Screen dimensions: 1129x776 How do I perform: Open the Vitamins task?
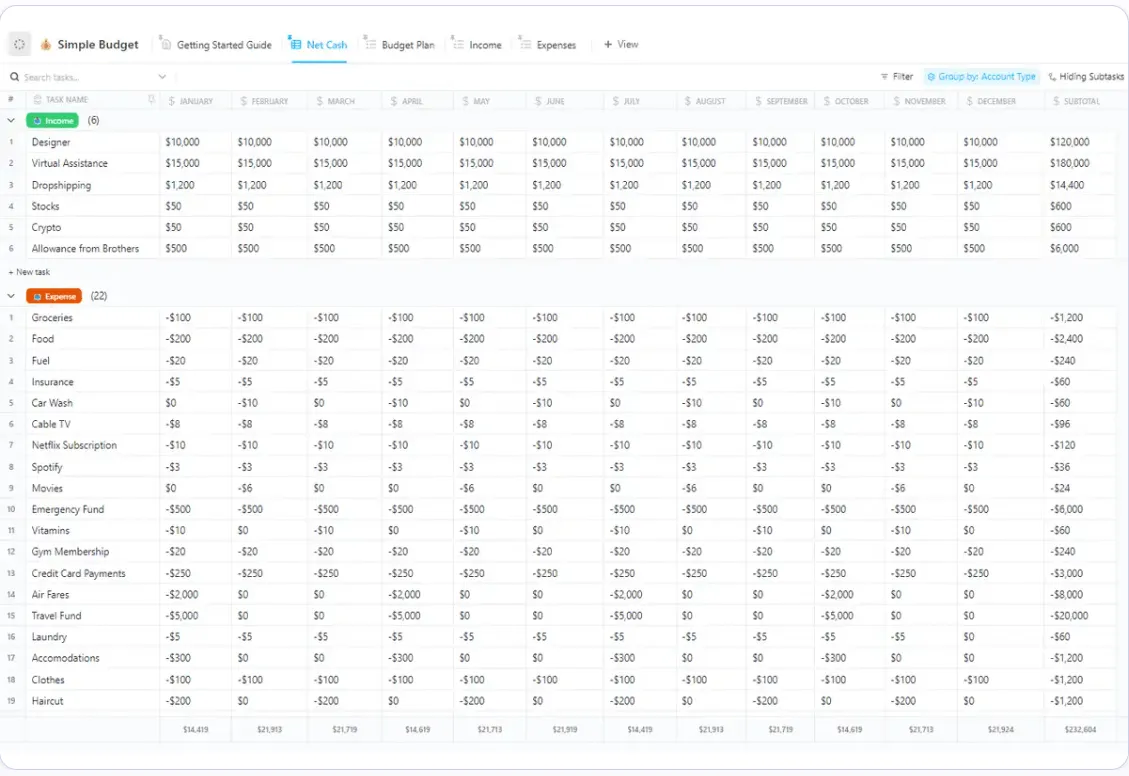50,531
